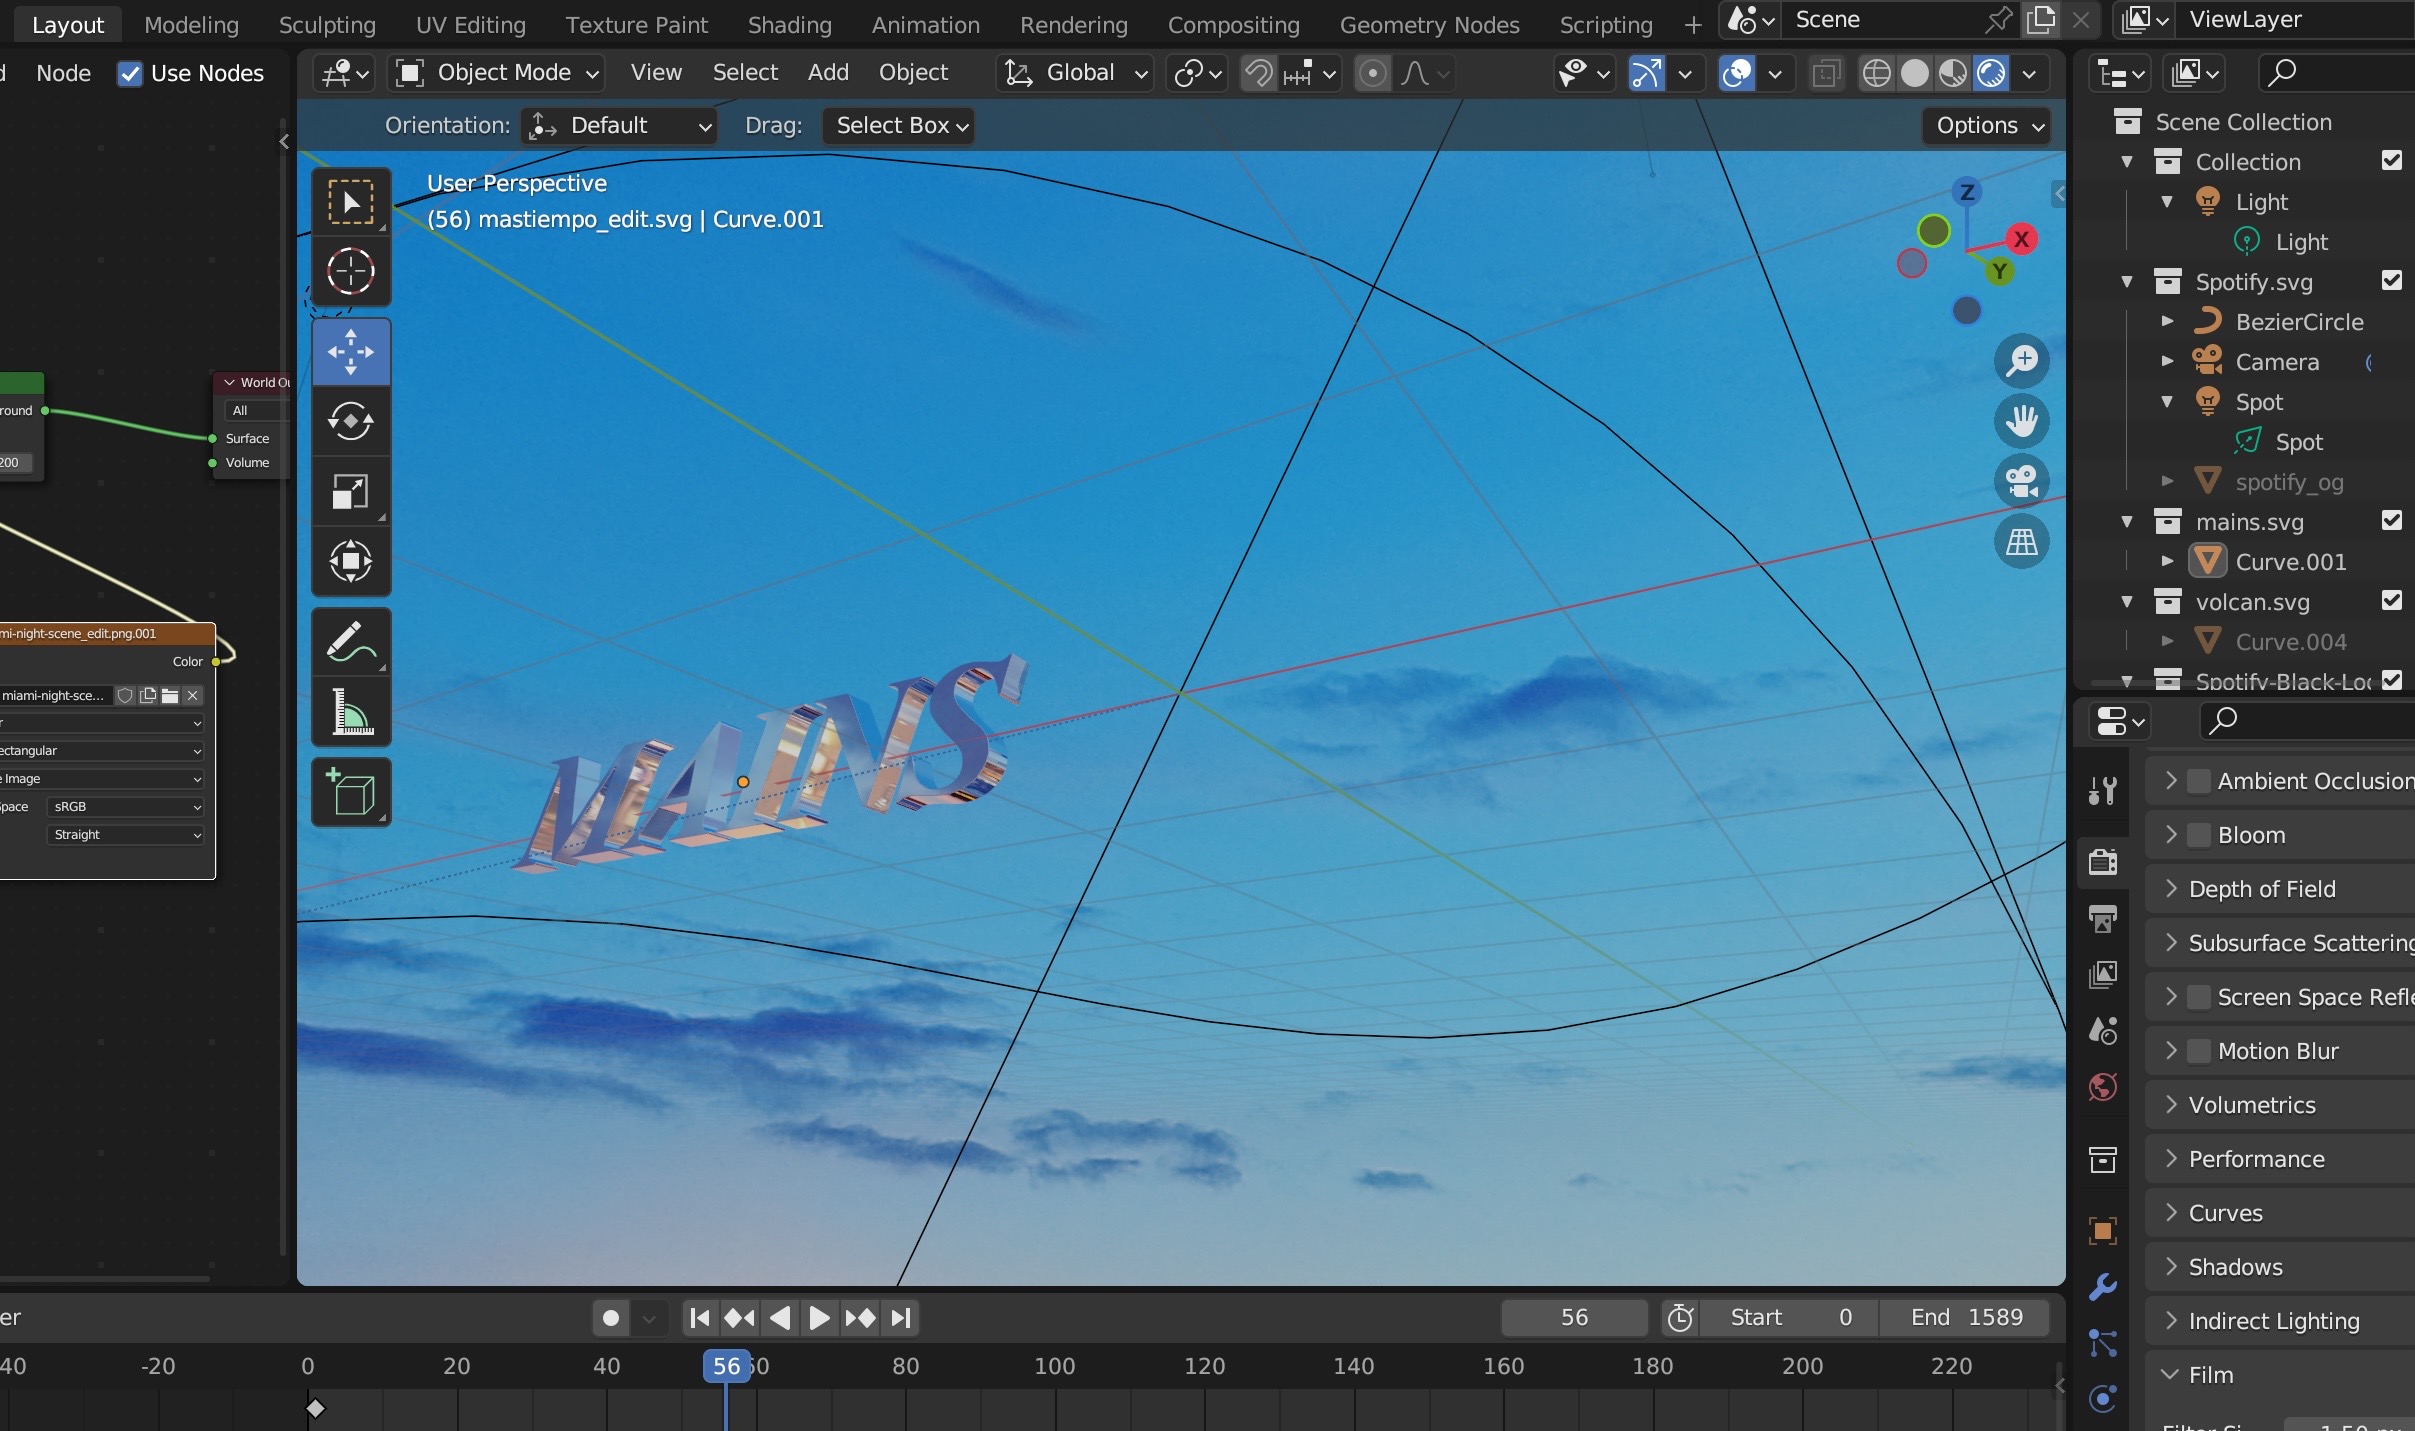Screen dimensions: 2415x1431
Task: Expand Curve.001 in the outliner
Action: coord(2167,562)
